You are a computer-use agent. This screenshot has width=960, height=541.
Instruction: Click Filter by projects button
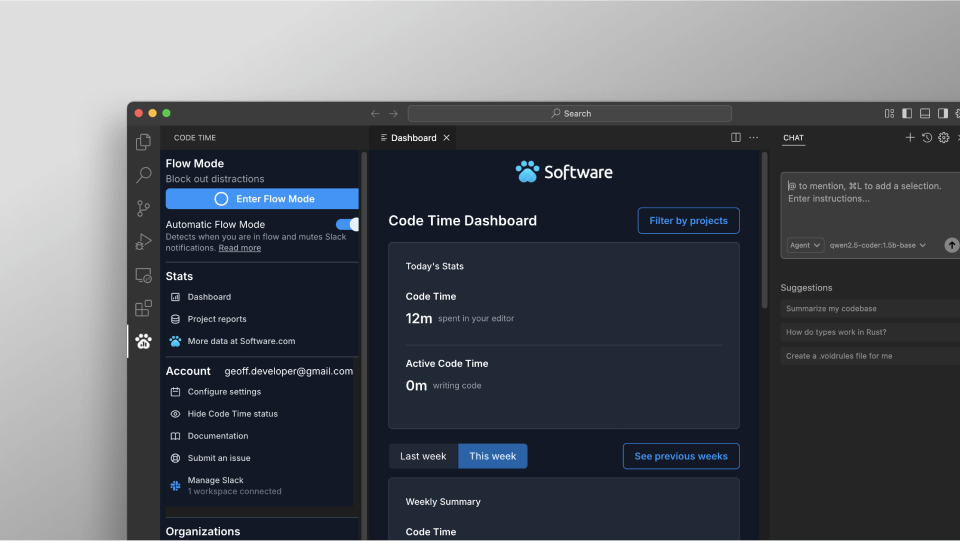point(688,221)
